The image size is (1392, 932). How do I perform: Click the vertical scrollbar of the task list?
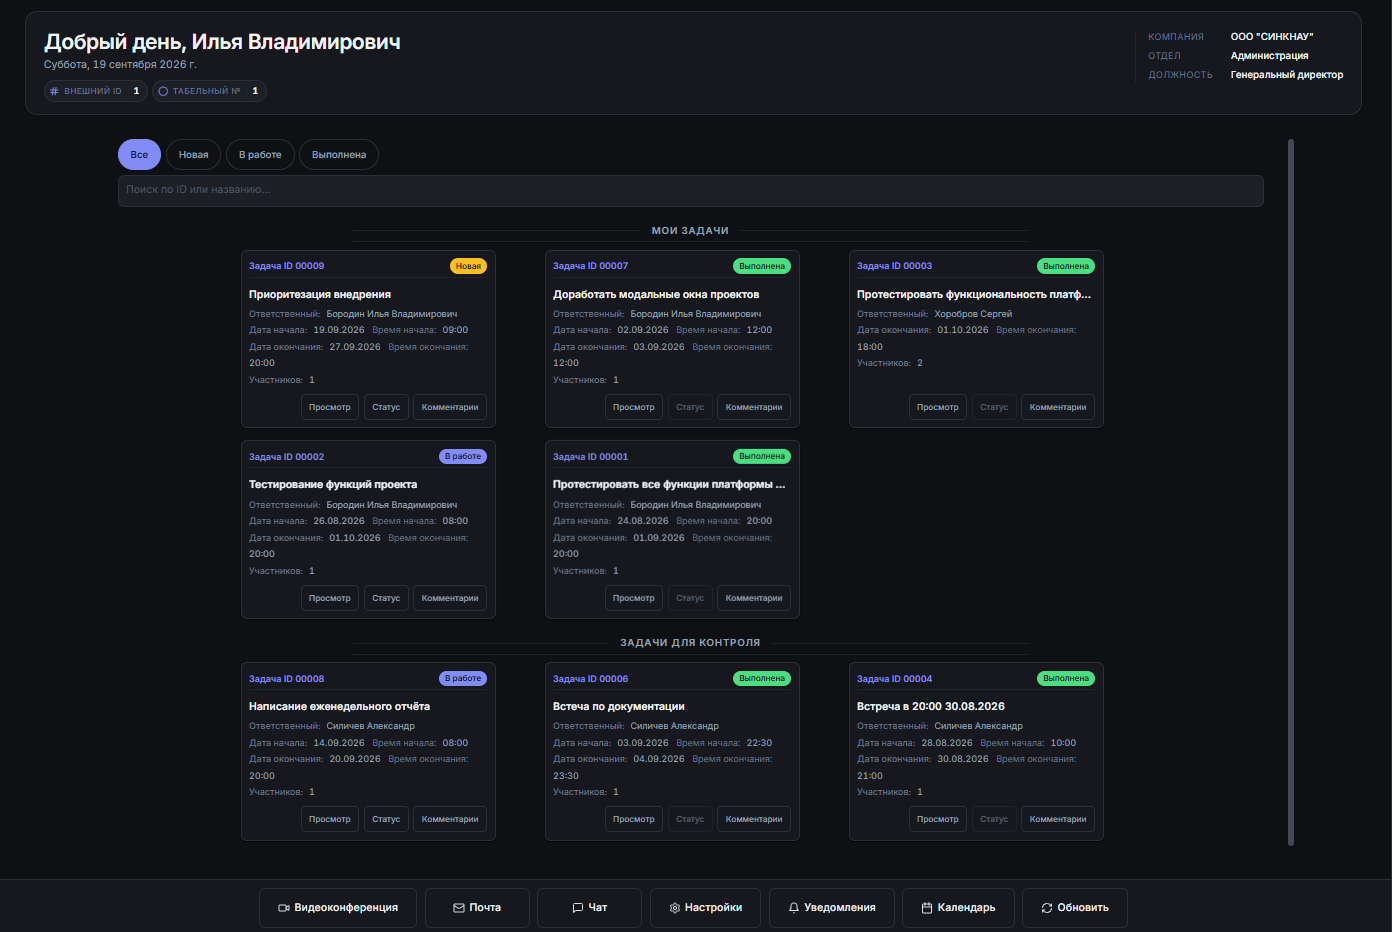[x=1291, y=492]
